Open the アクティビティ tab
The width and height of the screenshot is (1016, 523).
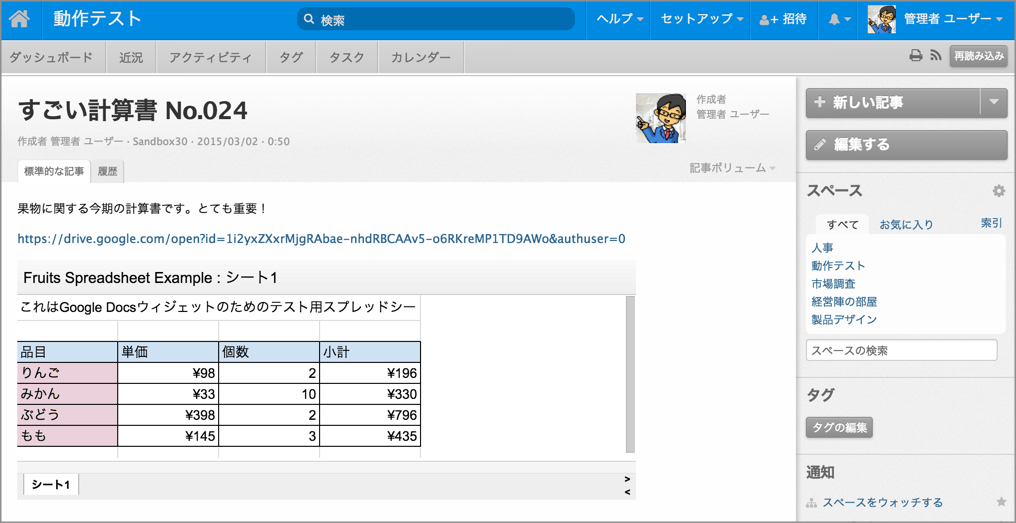211,57
